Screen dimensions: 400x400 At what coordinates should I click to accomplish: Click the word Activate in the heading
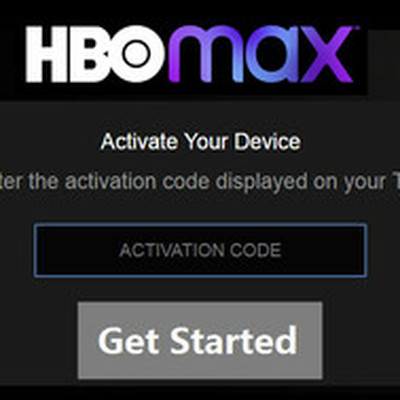coord(139,142)
